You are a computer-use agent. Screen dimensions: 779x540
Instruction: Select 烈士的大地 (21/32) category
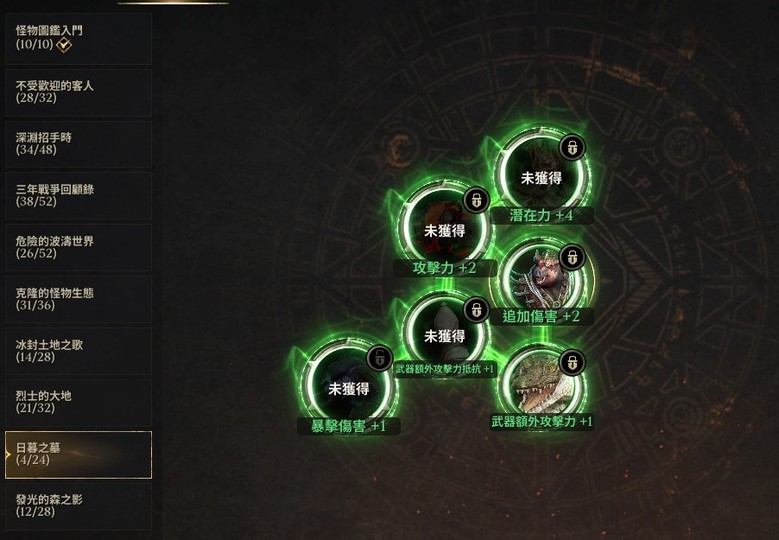(x=78, y=403)
